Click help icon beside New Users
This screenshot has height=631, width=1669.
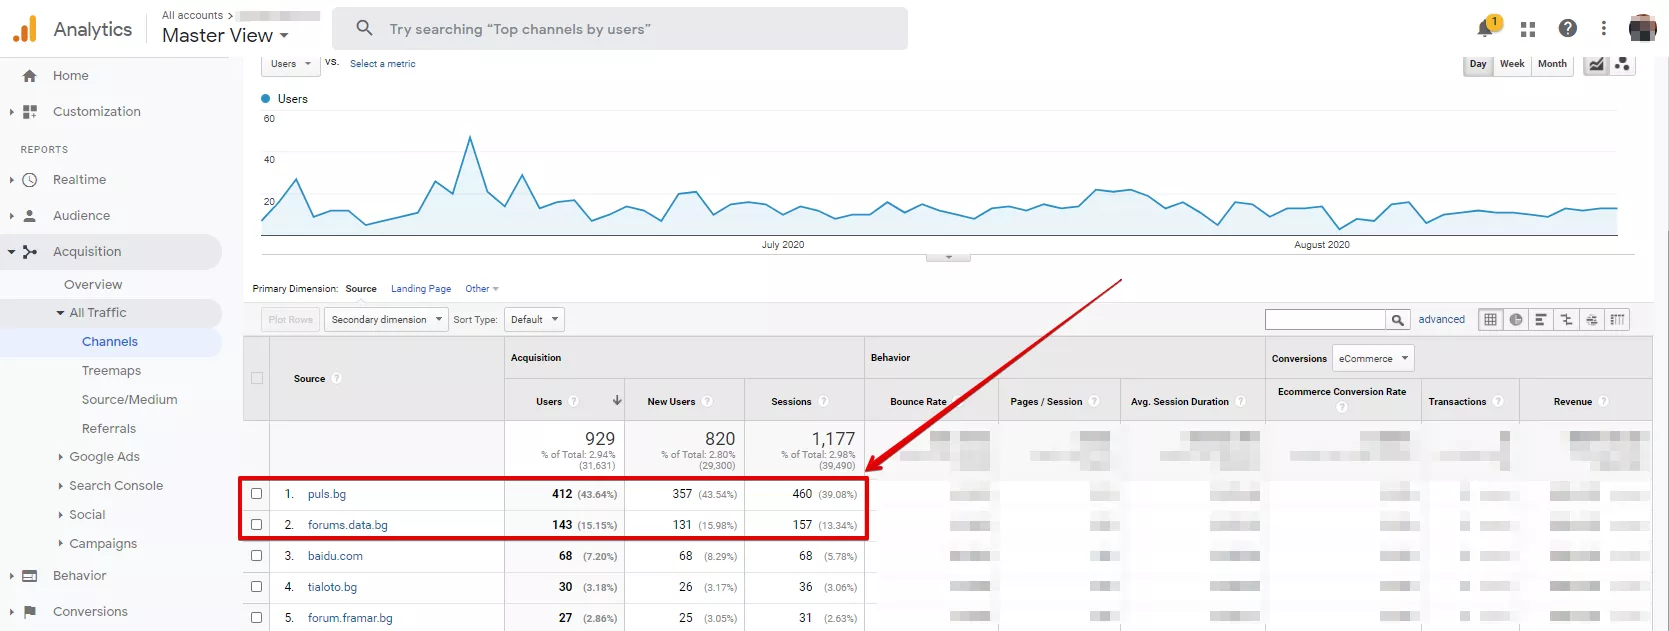coord(707,401)
